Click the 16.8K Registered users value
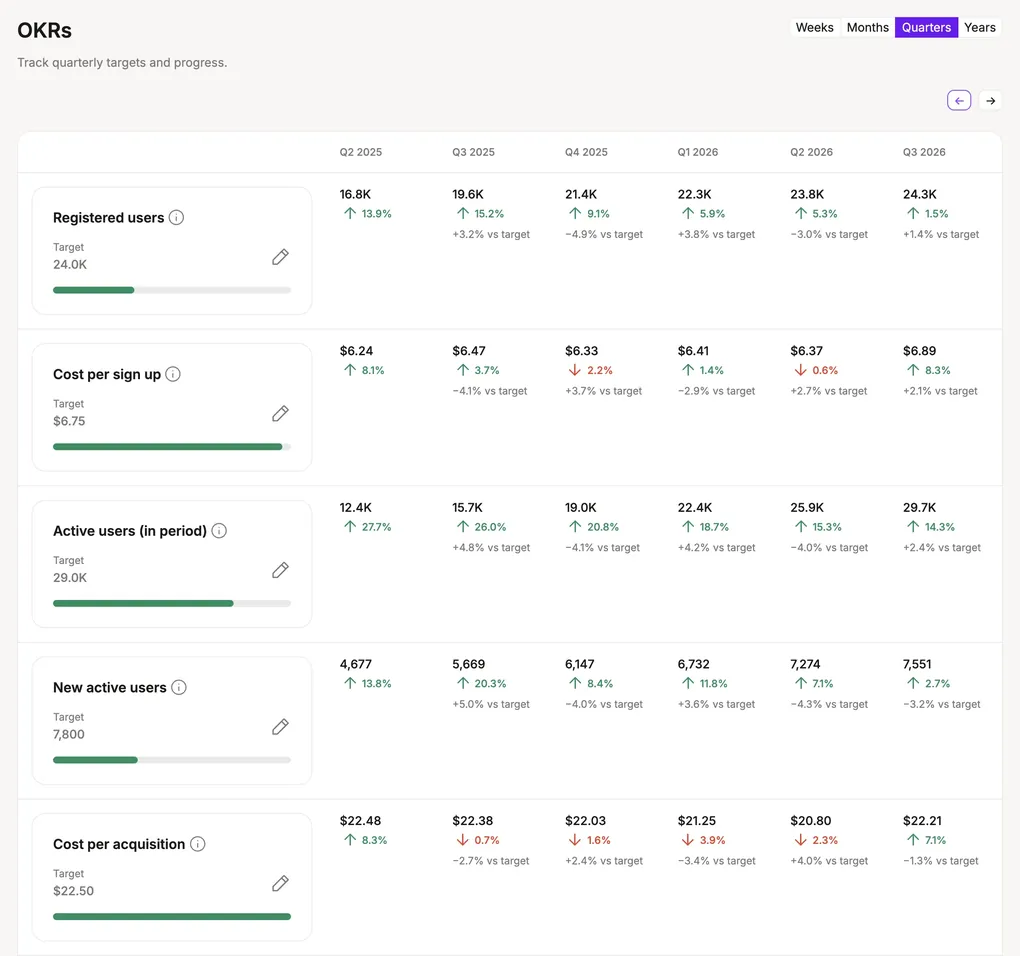Image resolution: width=1020 pixels, height=956 pixels. pyautogui.click(x=355, y=194)
